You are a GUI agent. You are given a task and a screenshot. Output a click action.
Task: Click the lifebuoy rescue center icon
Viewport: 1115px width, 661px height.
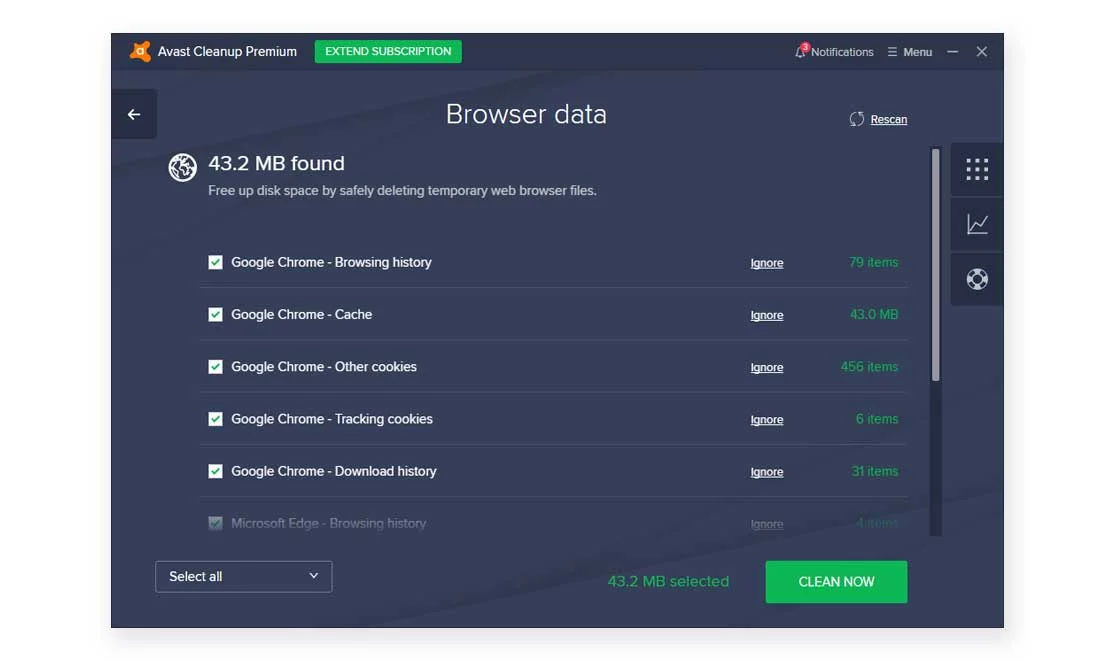tap(977, 279)
